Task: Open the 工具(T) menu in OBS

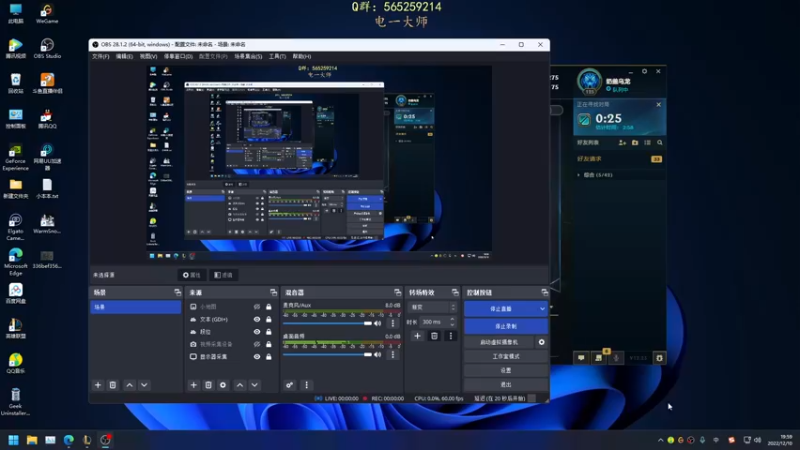Action: pos(277,56)
